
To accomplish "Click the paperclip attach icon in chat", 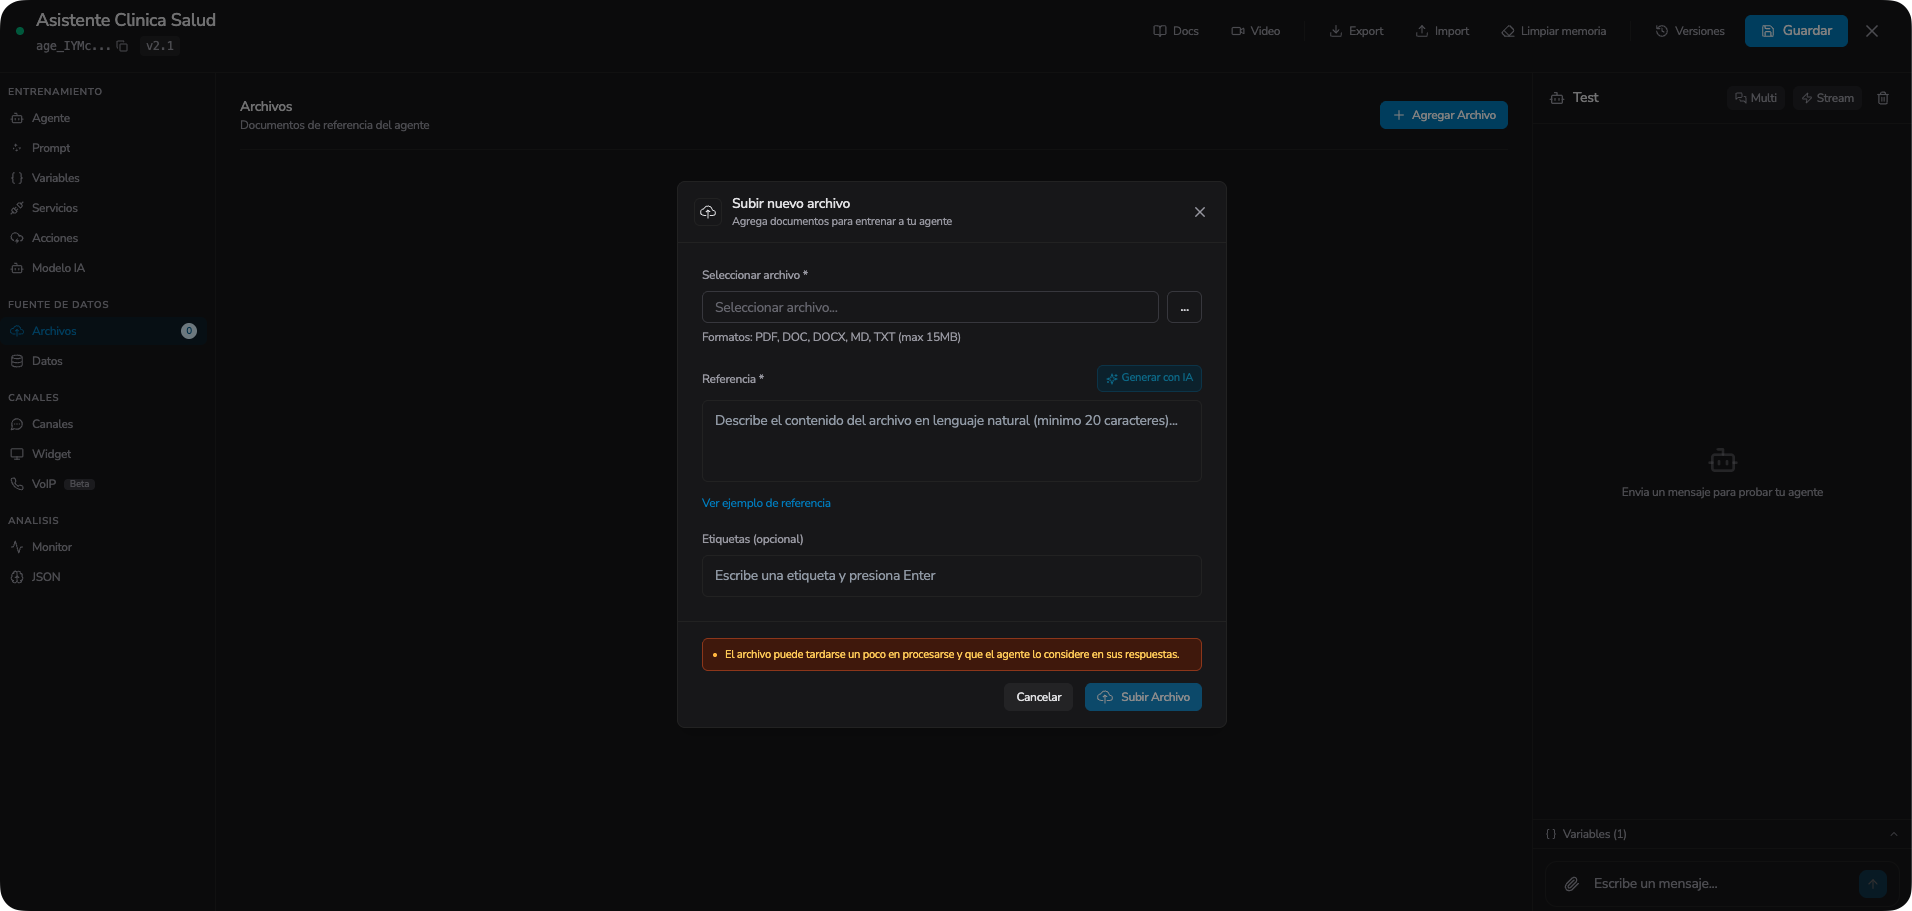I will tap(1572, 884).
